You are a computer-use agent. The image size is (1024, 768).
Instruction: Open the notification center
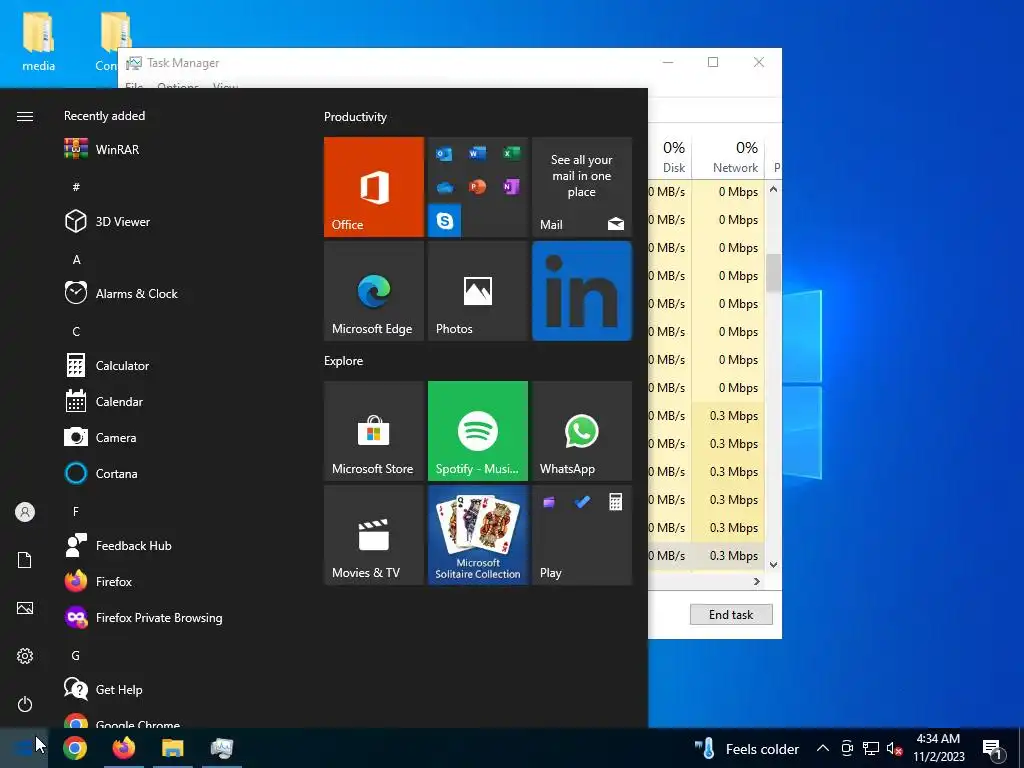coord(992,748)
